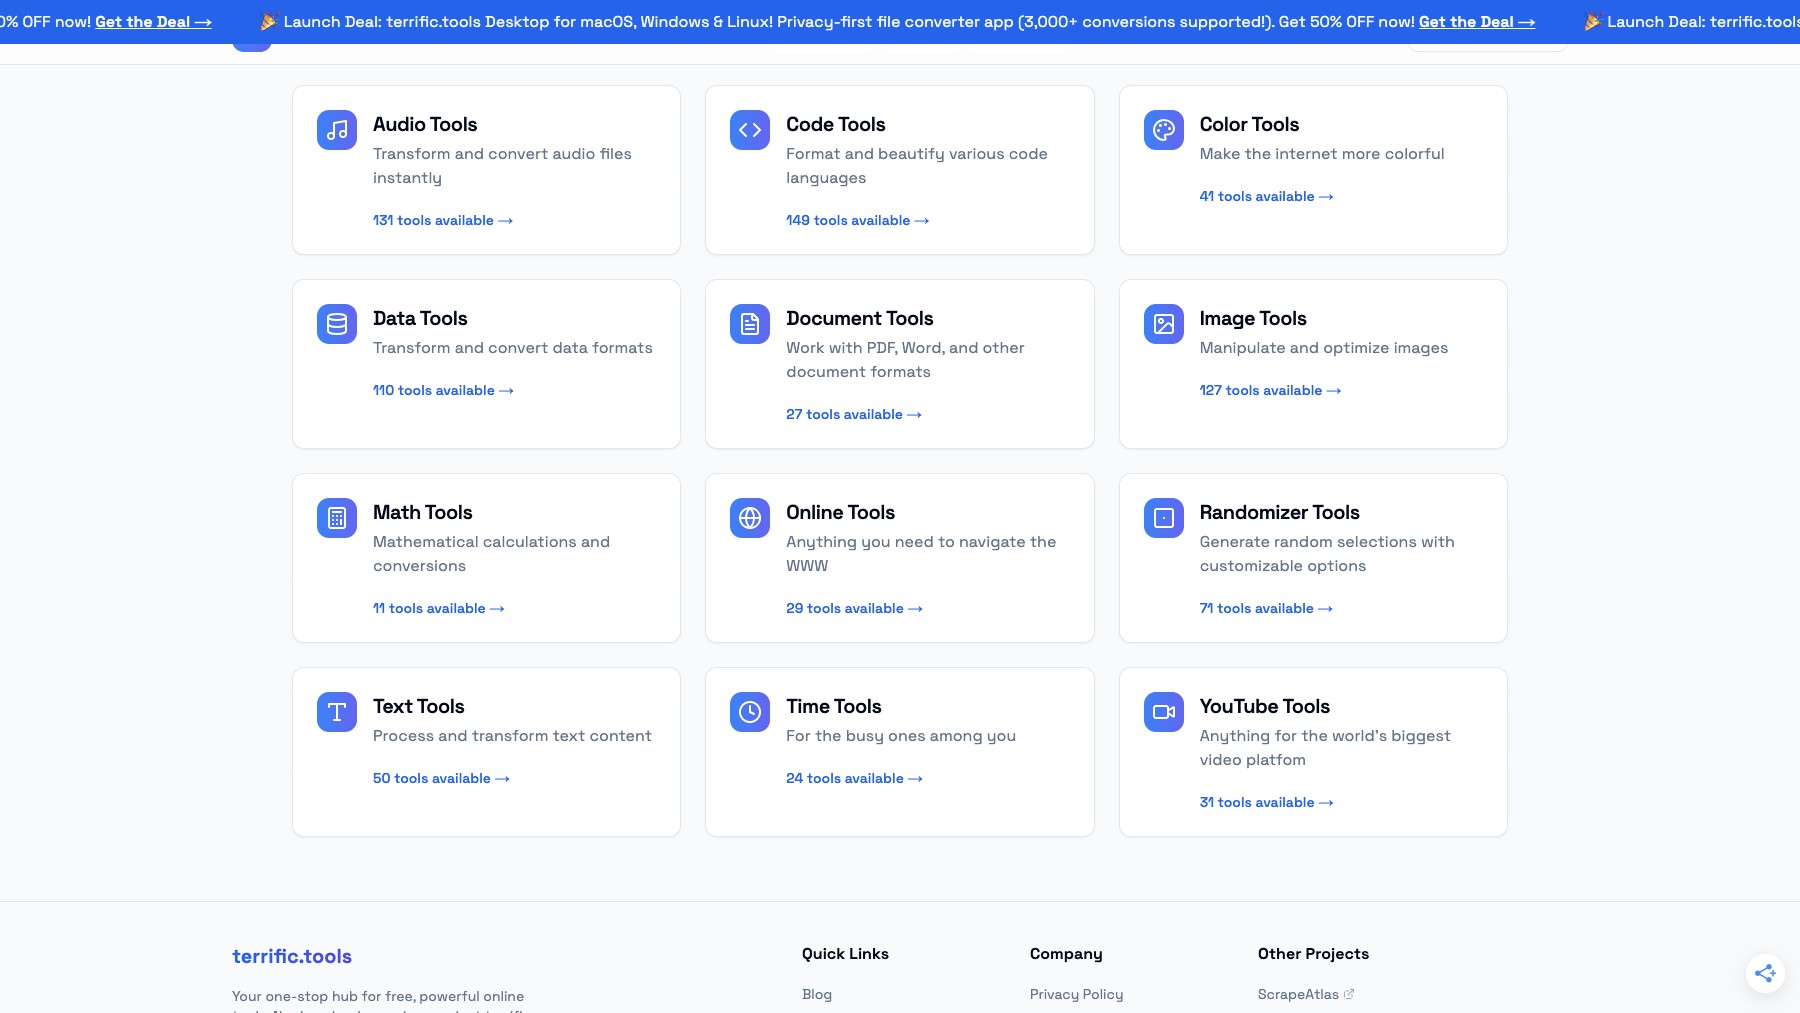1800x1013 pixels.
Task: Open the floating share button
Action: tap(1765, 972)
